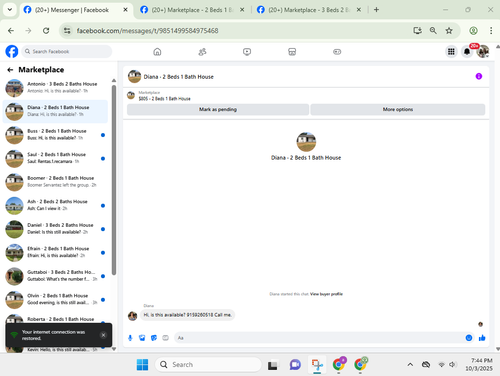Image resolution: width=500 pixels, height=376 pixels.
Task: Open the Snipping Tool taskbar icon
Action: tap(317, 364)
